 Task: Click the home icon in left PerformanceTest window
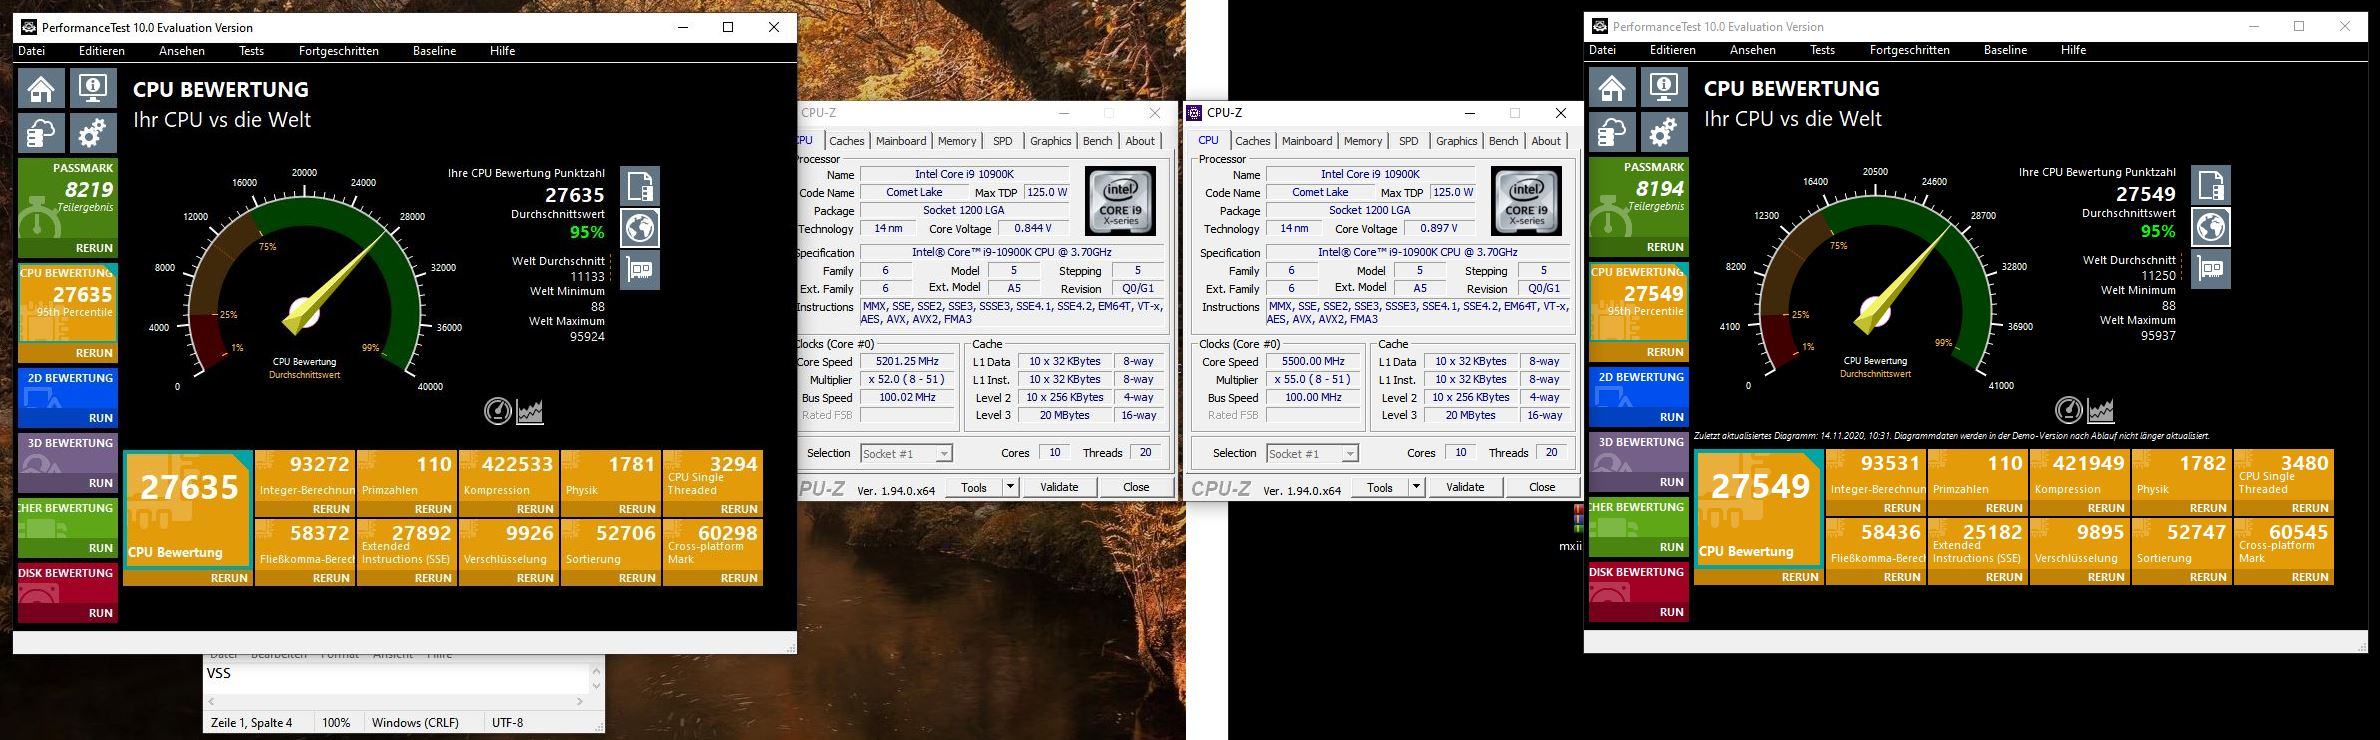pyautogui.click(x=42, y=89)
